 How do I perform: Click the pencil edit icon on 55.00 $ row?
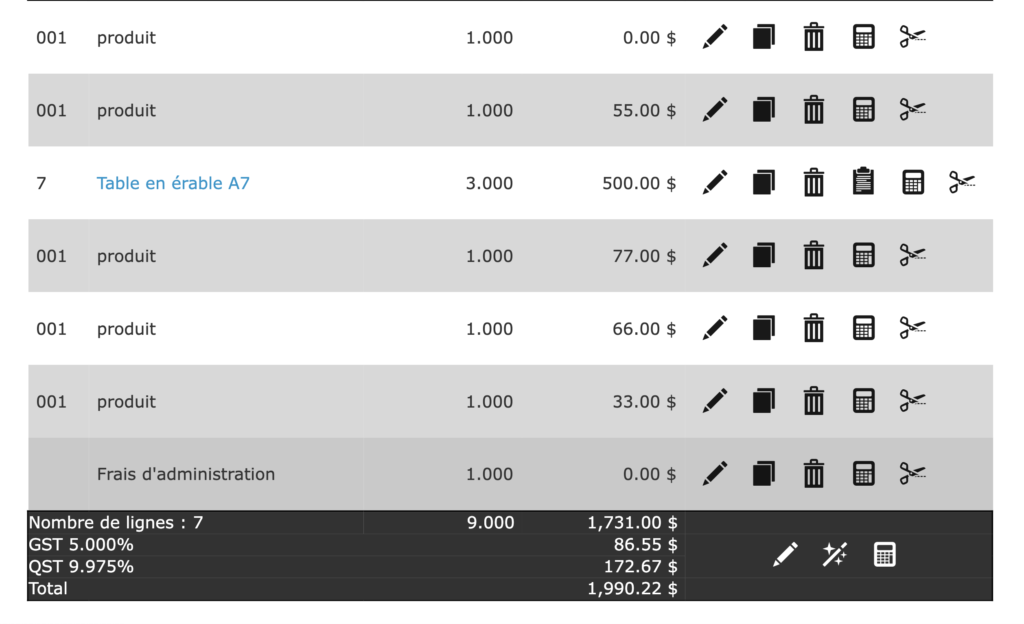tap(715, 110)
